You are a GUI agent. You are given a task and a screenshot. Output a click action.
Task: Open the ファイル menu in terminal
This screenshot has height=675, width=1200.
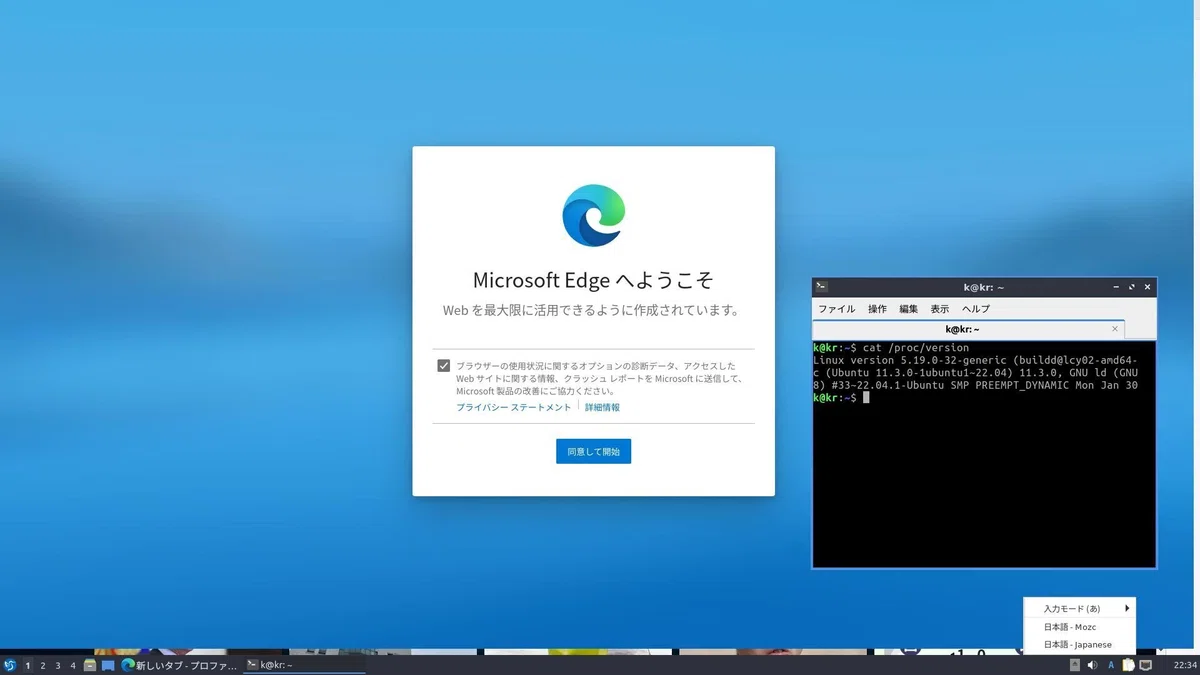[x=837, y=309]
